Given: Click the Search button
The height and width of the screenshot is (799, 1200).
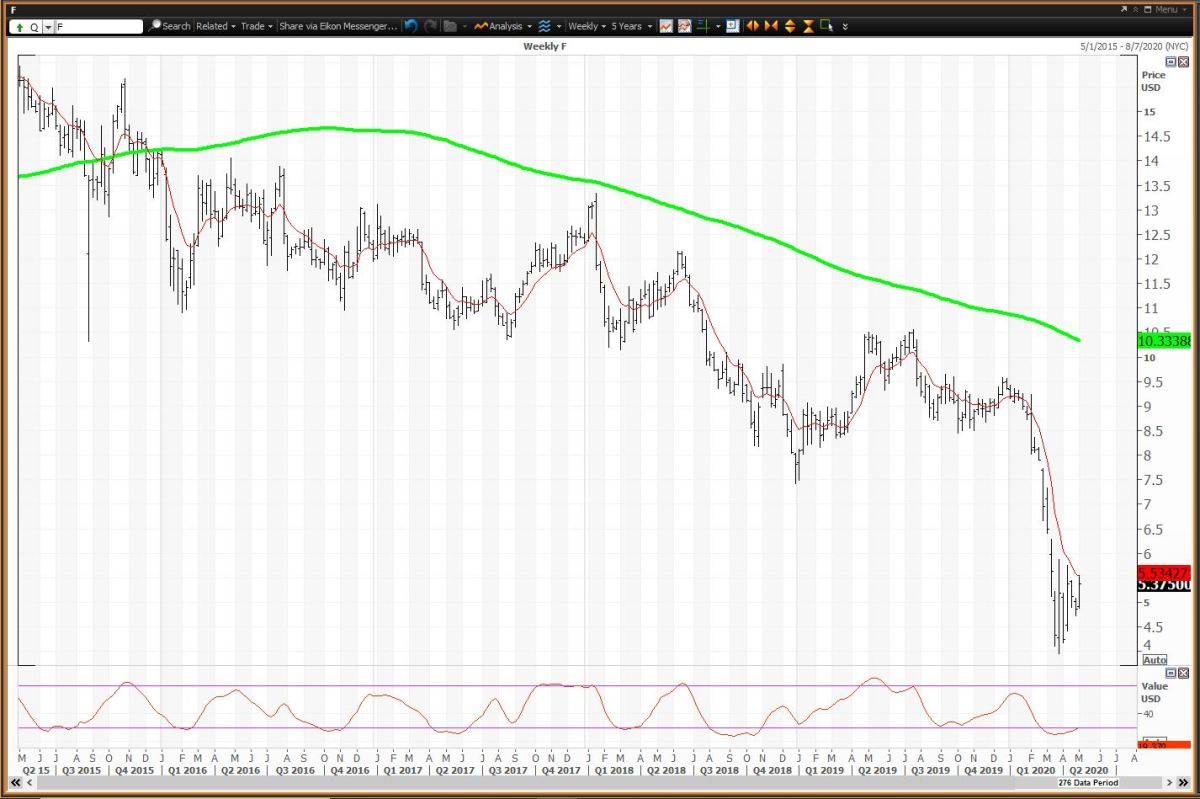Looking at the screenshot, I should point(170,26).
